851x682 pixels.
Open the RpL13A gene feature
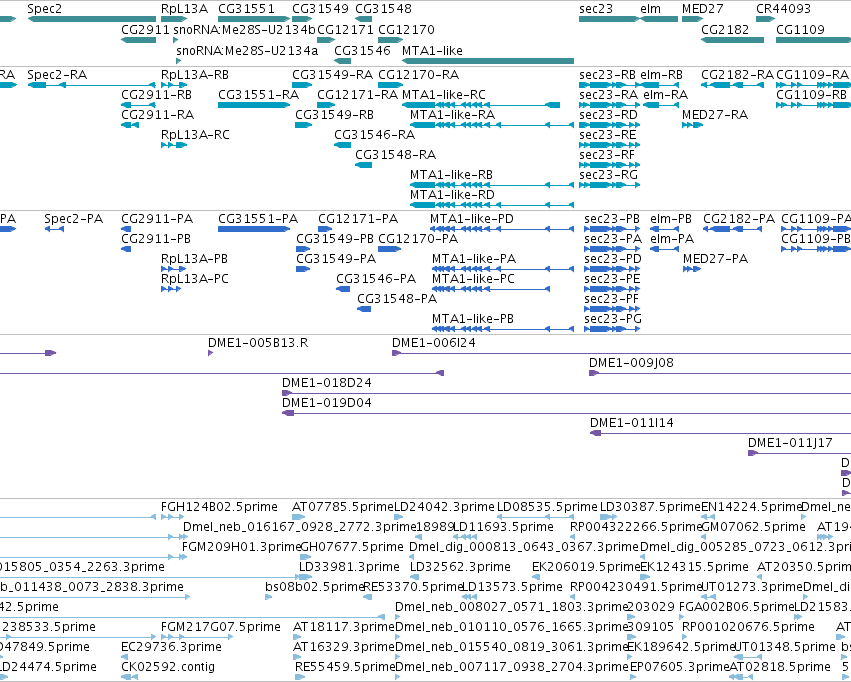tap(174, 19)
